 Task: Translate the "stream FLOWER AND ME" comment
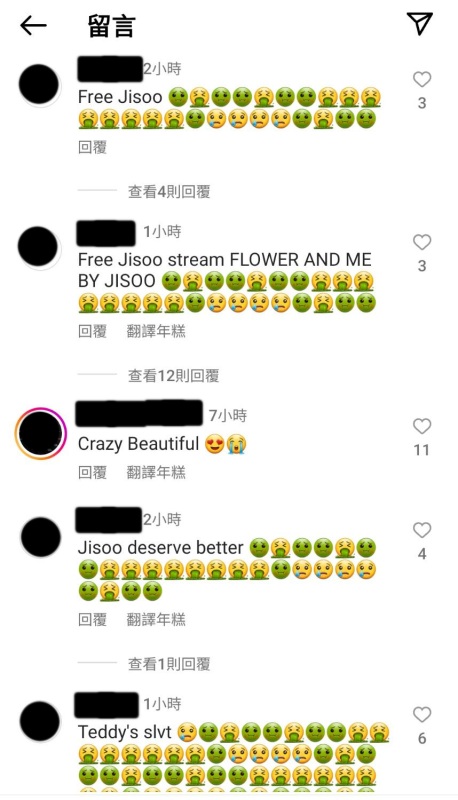[x=156, y=332]
